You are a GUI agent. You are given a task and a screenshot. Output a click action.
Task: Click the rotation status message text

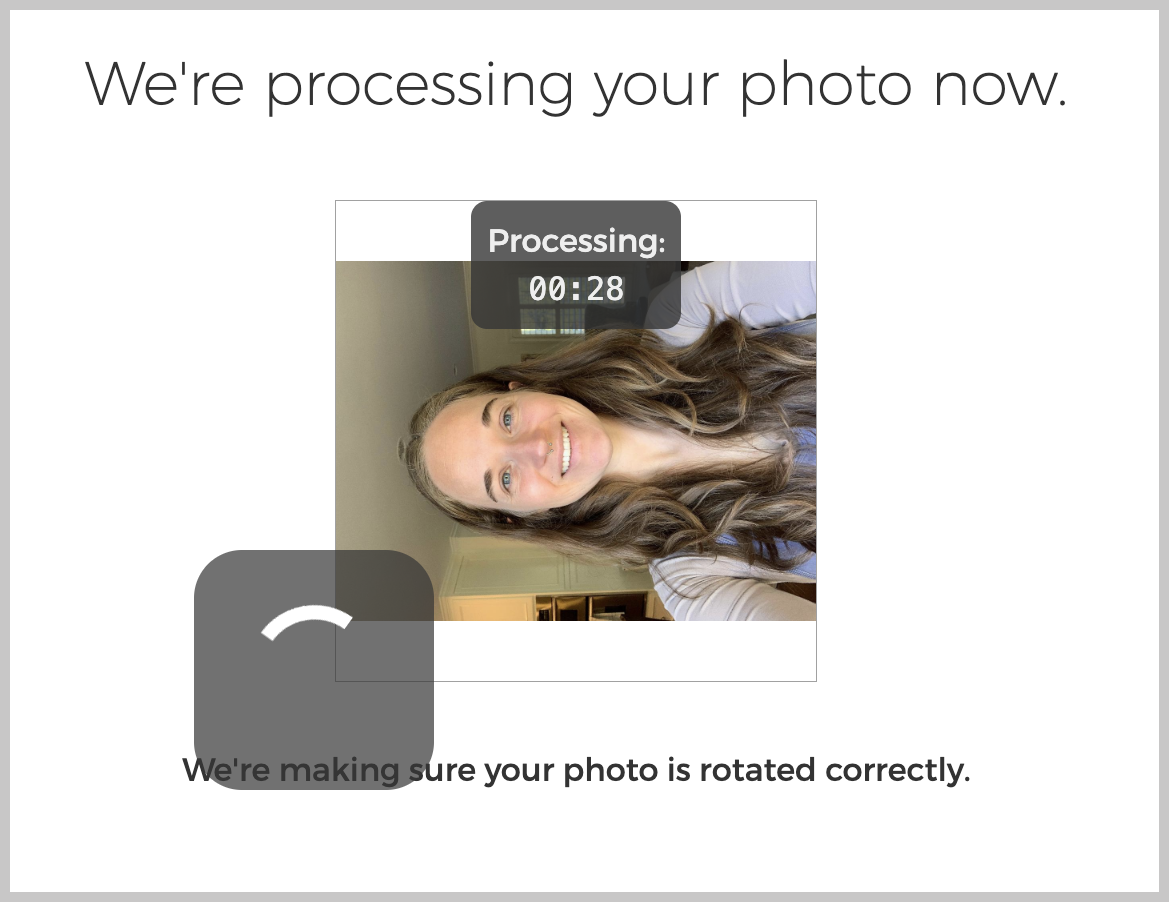point(576,770)
